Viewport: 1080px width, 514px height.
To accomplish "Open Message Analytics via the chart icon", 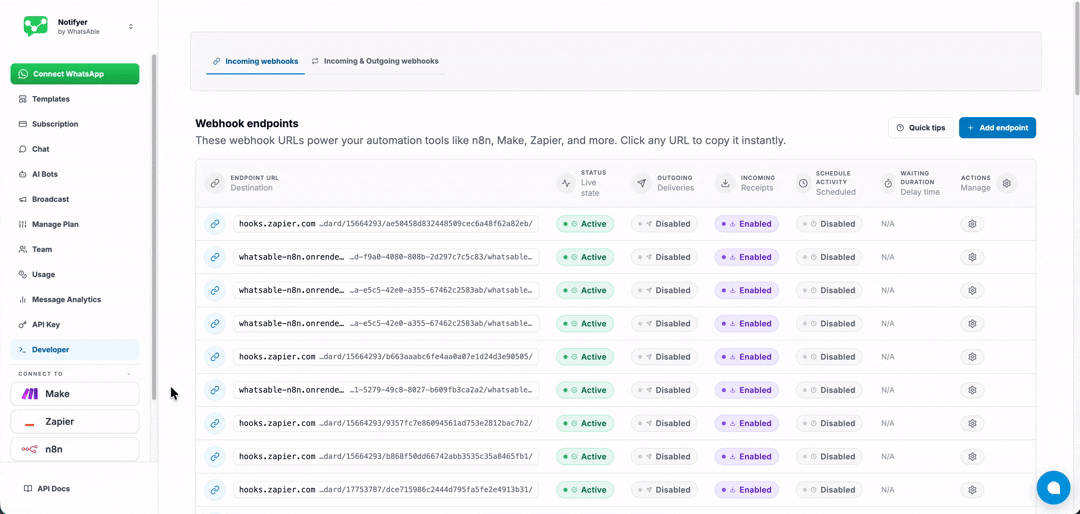I will click(x=23, y=300).
